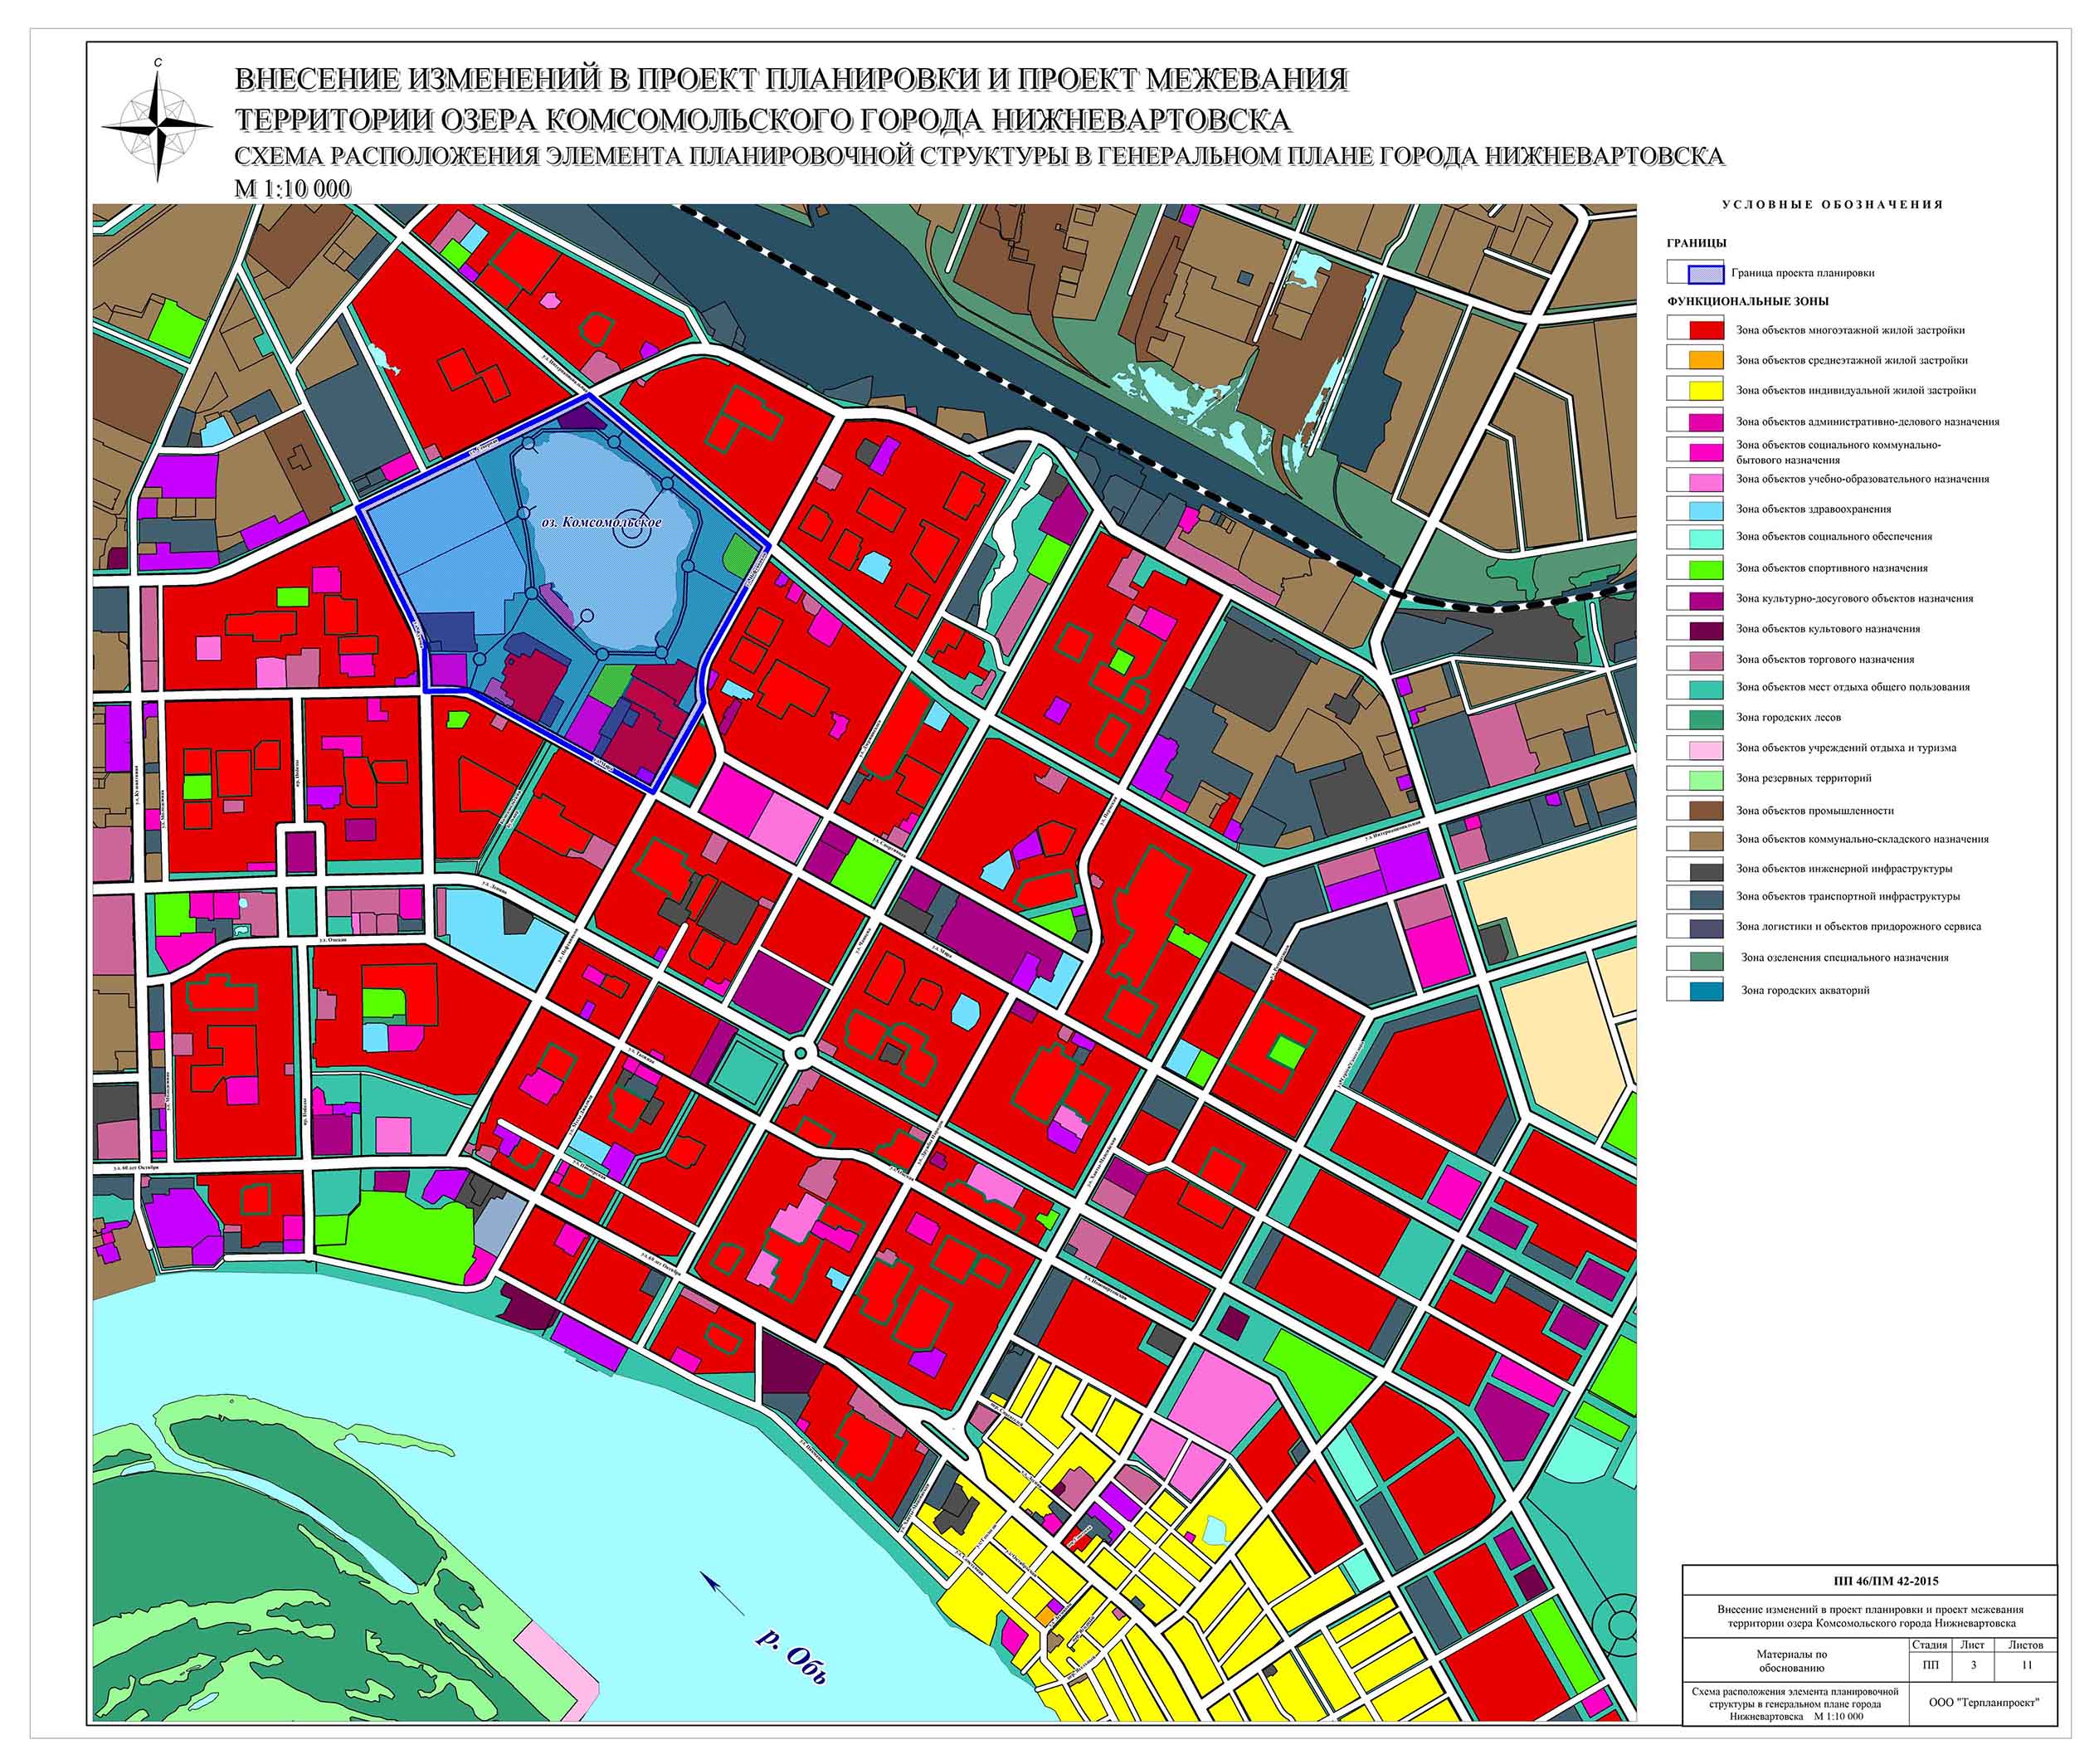Click the "р. Обь" river label
Screen dimensions: 2099x1764
coord(792,1659)
